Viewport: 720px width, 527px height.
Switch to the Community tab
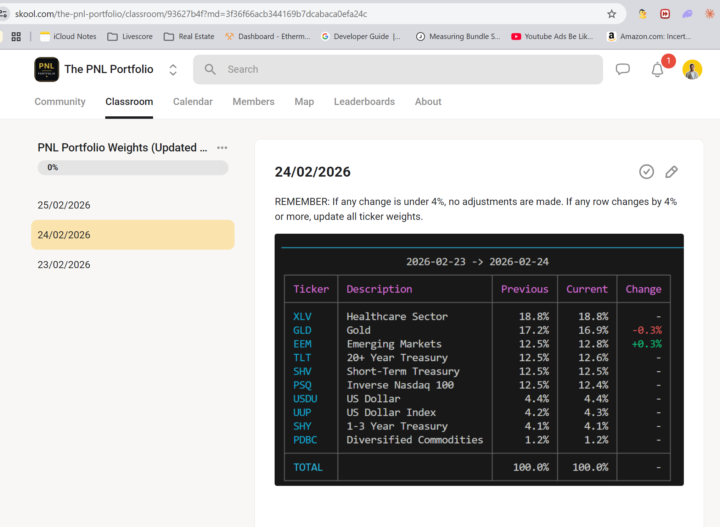point(60,102)
